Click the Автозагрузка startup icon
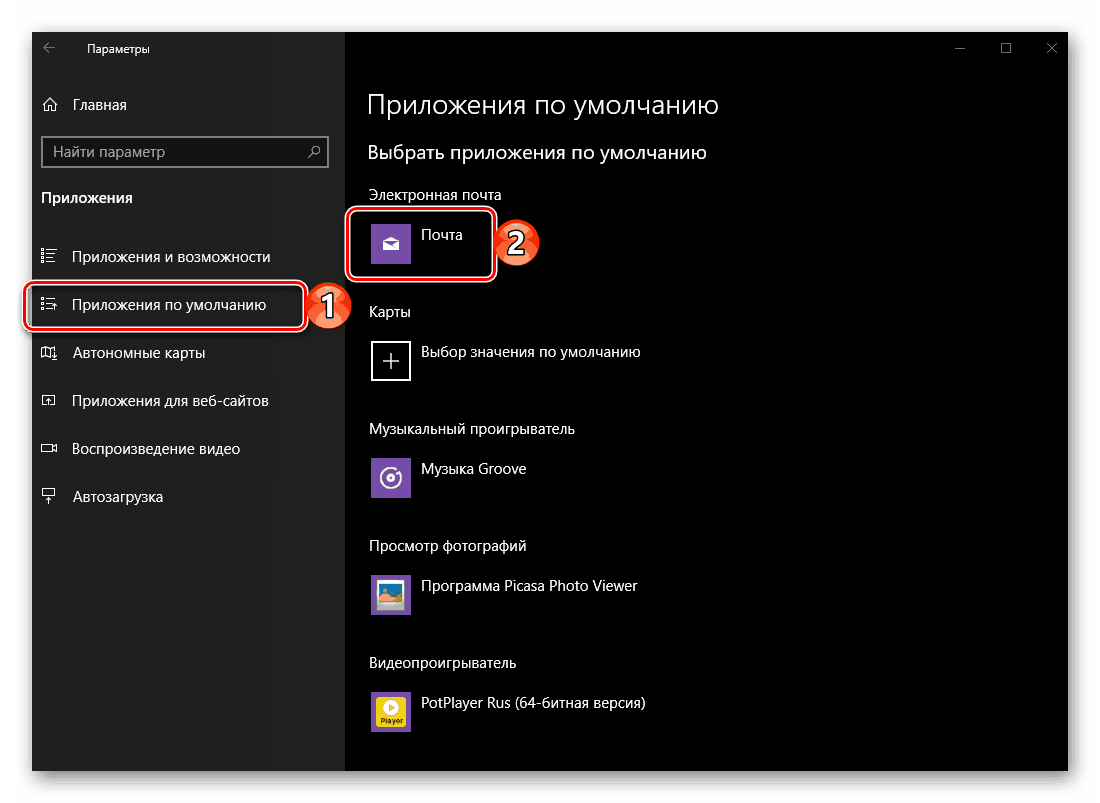 pos(49,496)
